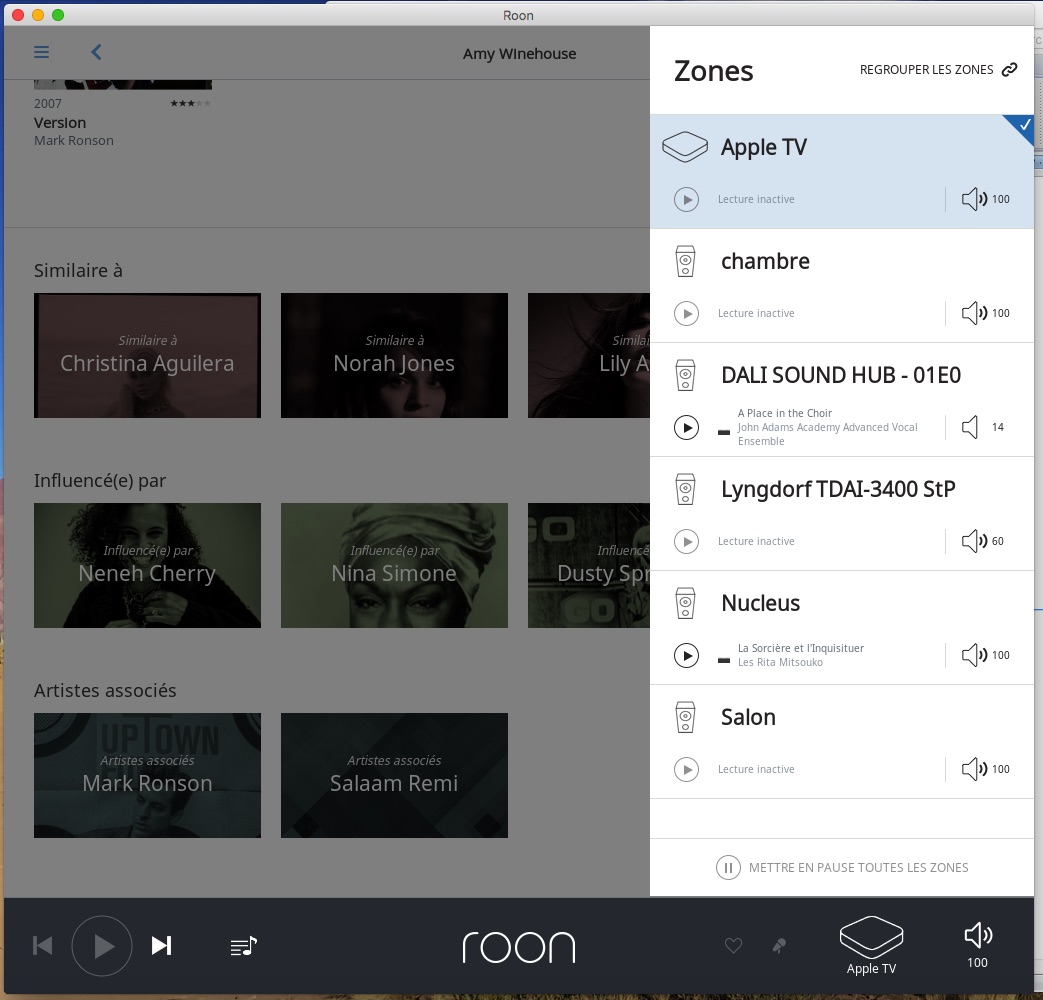
Task: Click the main play button in footer
Action: point(102,945)
